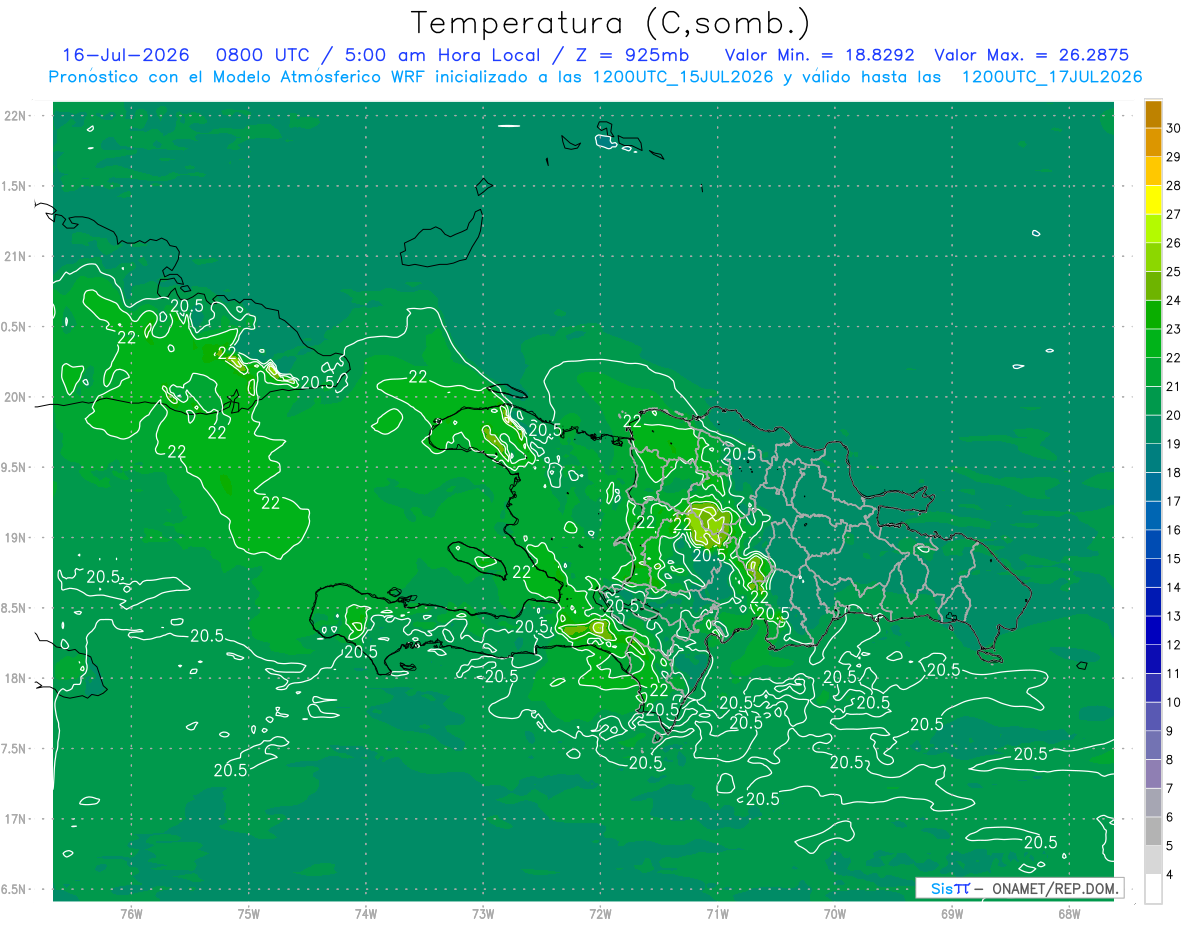The height and width of the screenshot is (927, 1200).
Task: Click the legend color band between 25 and 26
Action: tap(1153, 258)
